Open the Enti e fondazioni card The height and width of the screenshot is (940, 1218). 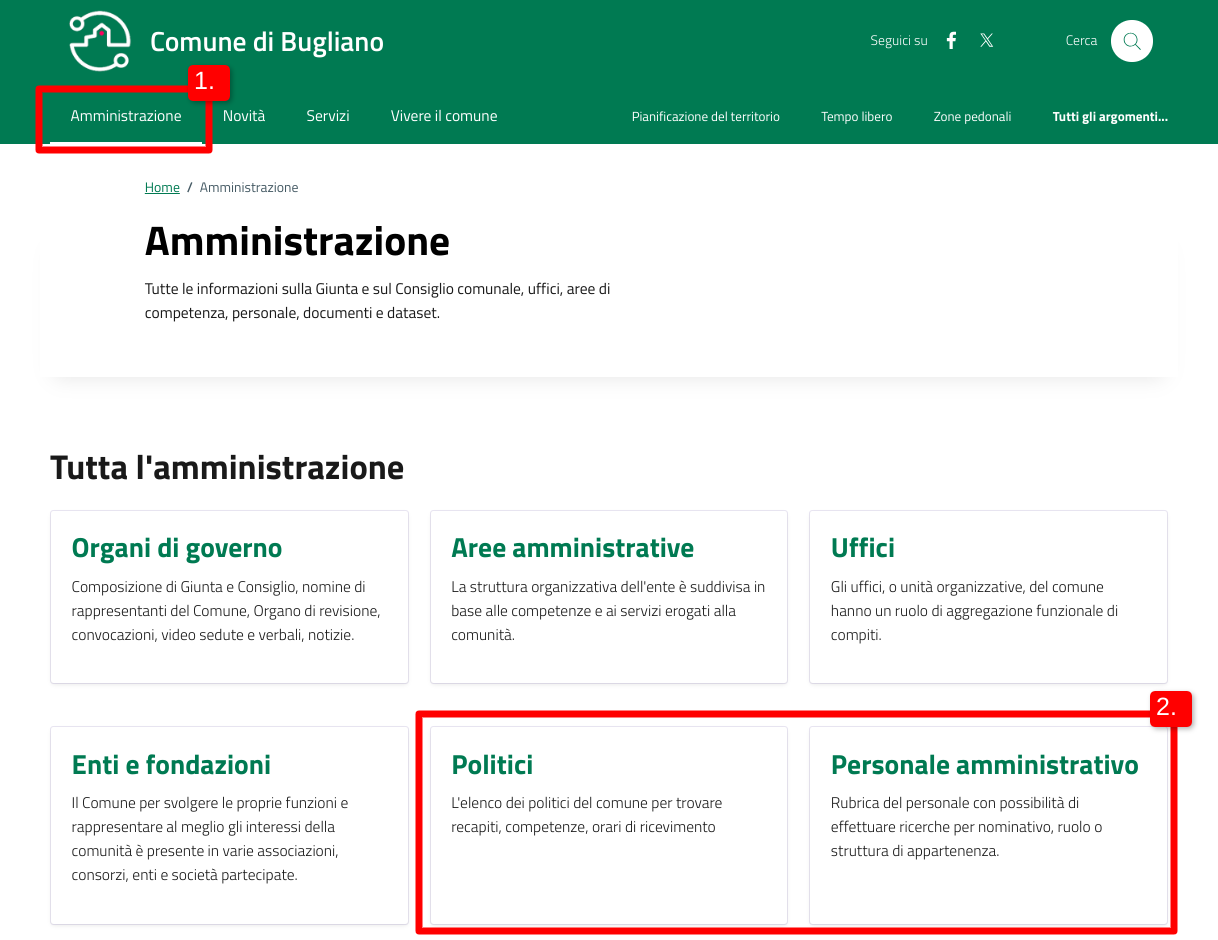click(x=171, y=765)
